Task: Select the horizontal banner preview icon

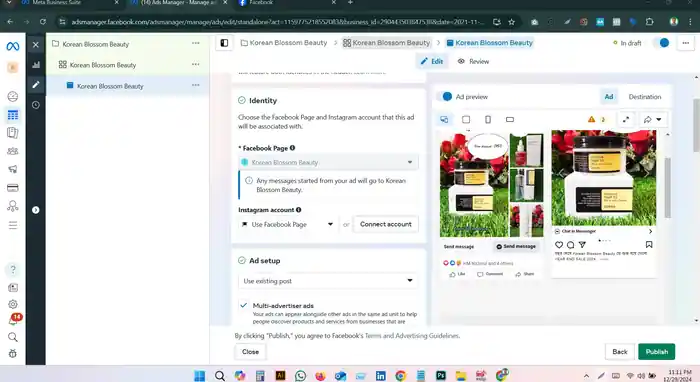Action: point(509,119)
